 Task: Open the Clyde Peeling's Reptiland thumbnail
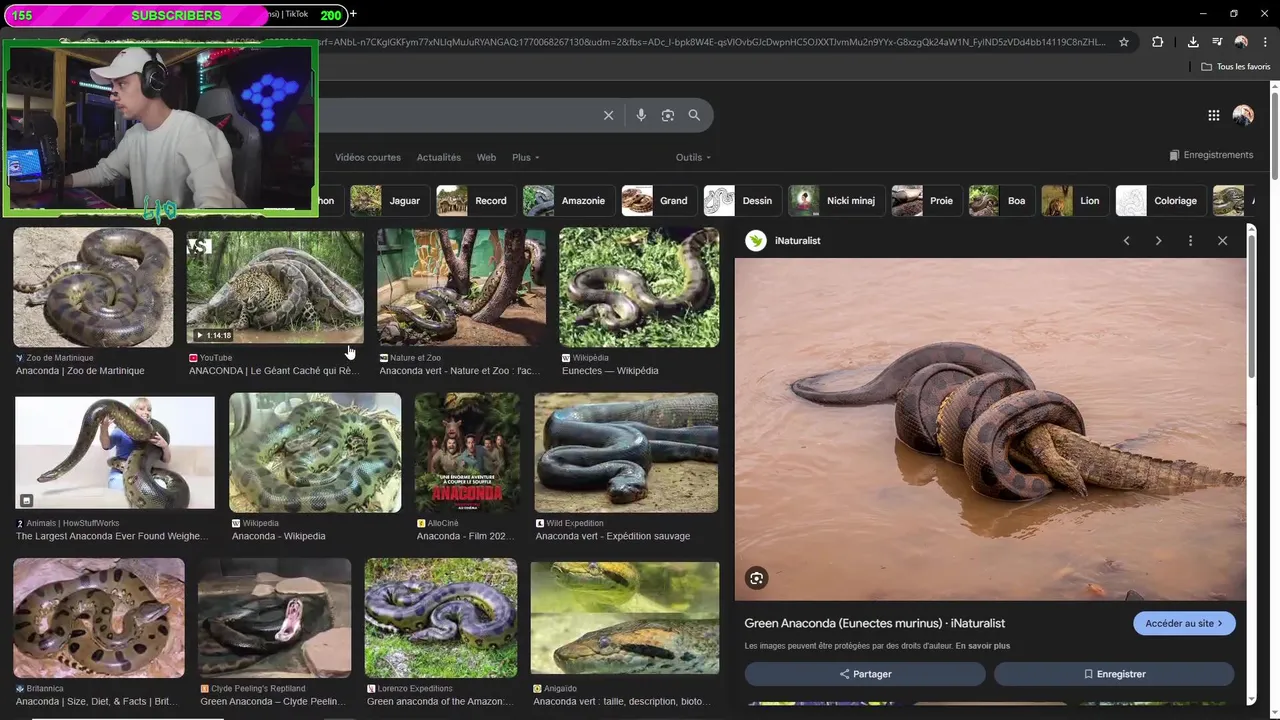click(x=275, y=618)
